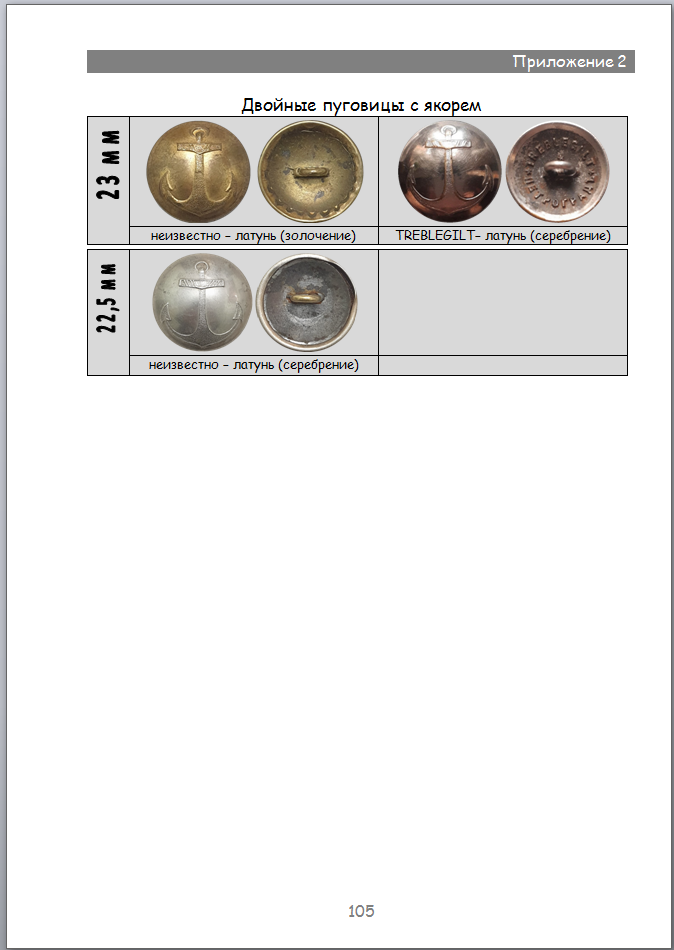Click the '22,5 мм' row label

[x=108, y=298]
